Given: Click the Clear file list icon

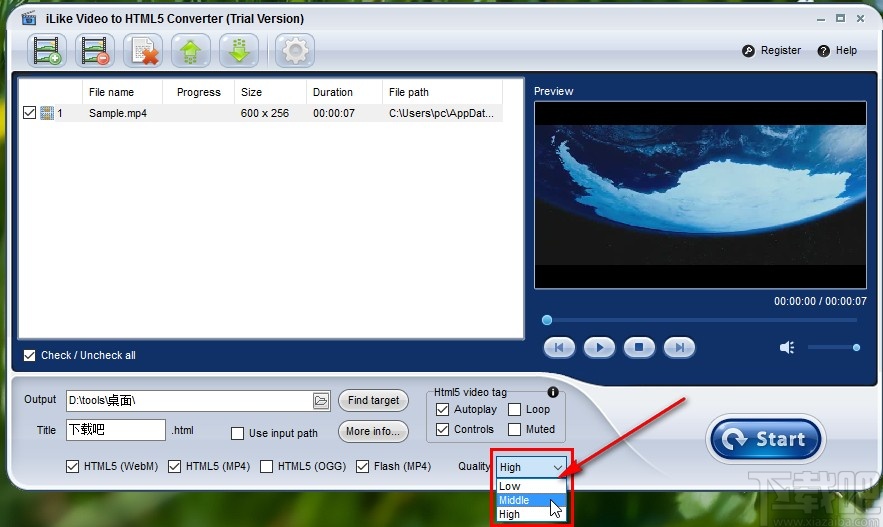Looking at the screenshot, I should [143, 51].
